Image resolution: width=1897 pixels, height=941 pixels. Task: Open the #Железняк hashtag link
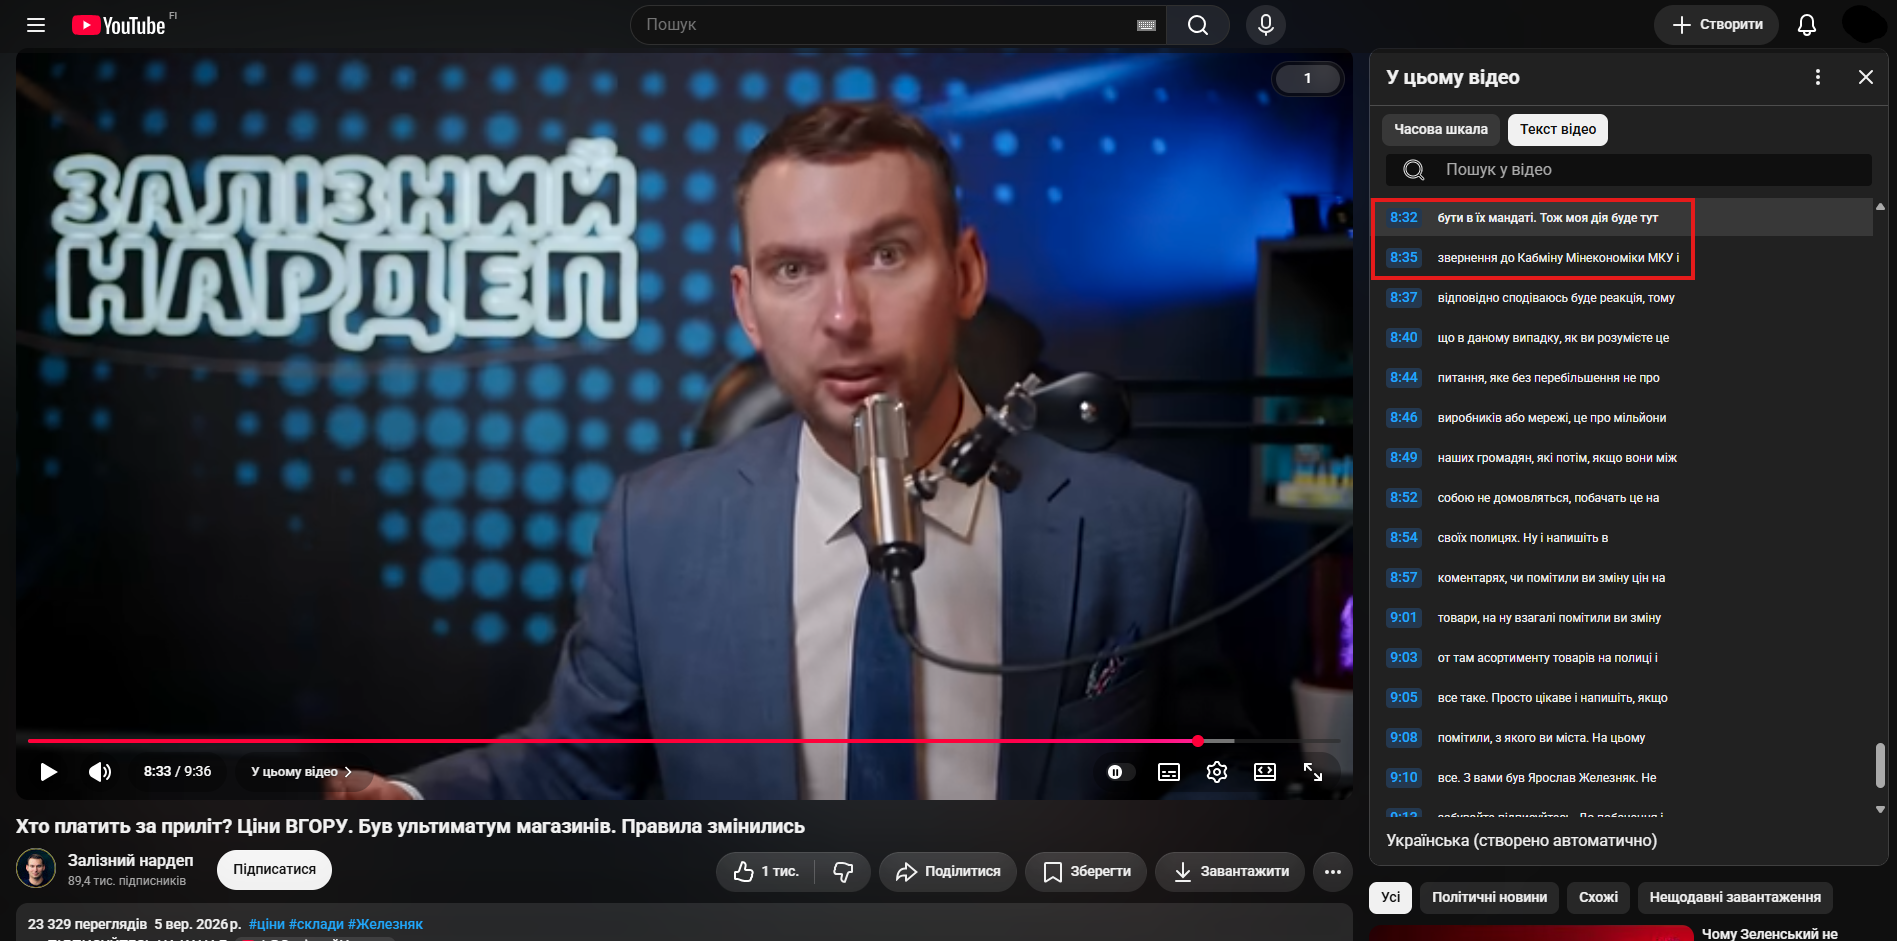pyautogui.click(x=386, y=925)
